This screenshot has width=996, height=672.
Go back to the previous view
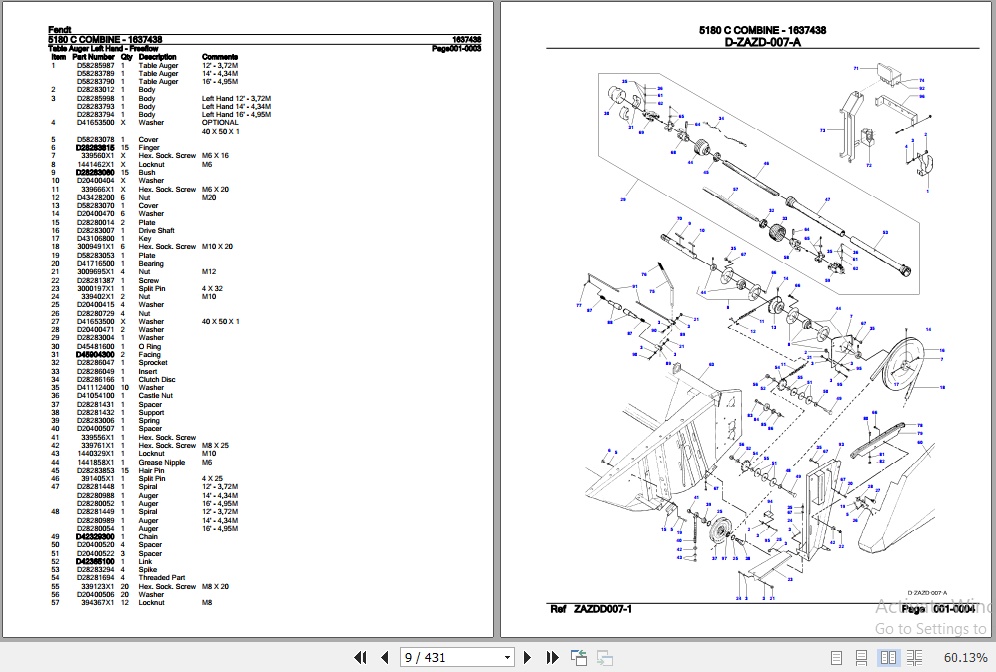click(x=579, y=657)
